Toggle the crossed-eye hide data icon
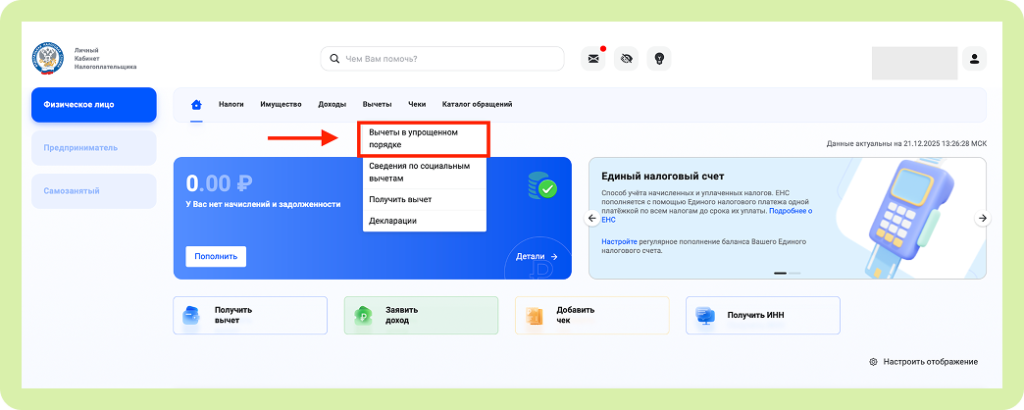Screen dimensions: 1024x410 [626, 59]
